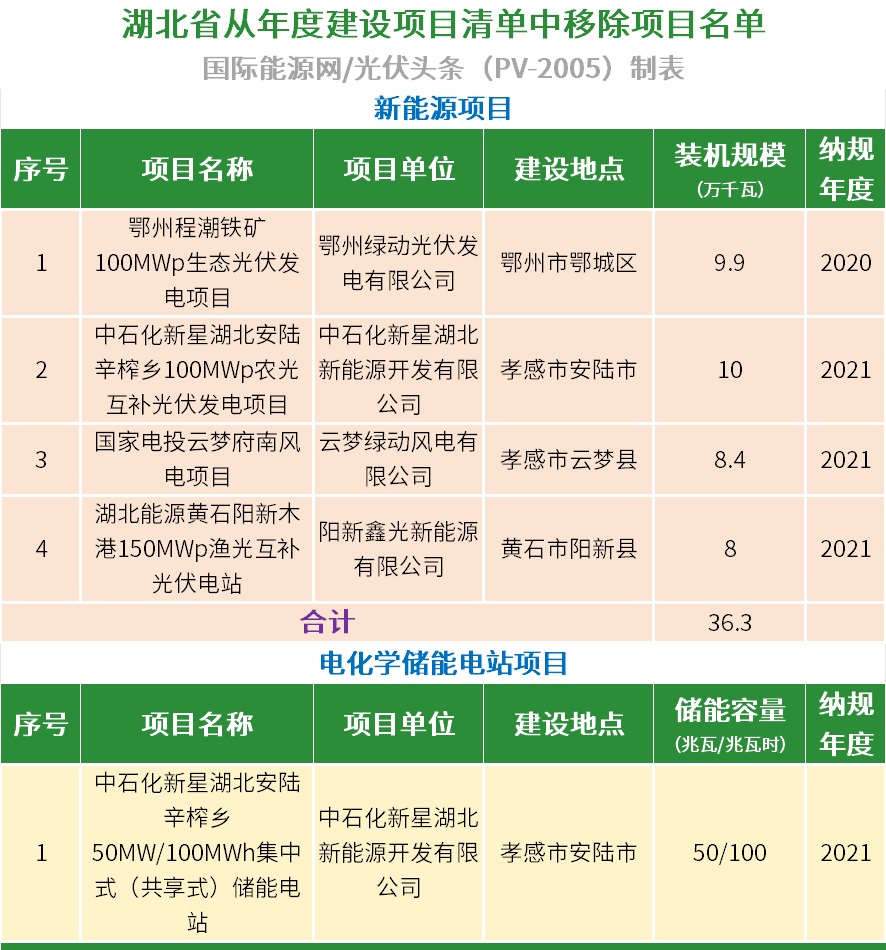Select storage capacity value 50/100

coord(730,852)
